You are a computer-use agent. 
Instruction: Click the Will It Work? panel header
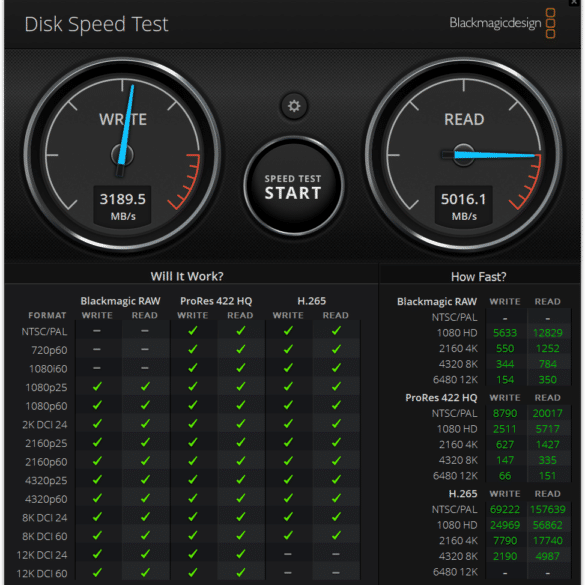pyautogui.click(x=187, y=276)
